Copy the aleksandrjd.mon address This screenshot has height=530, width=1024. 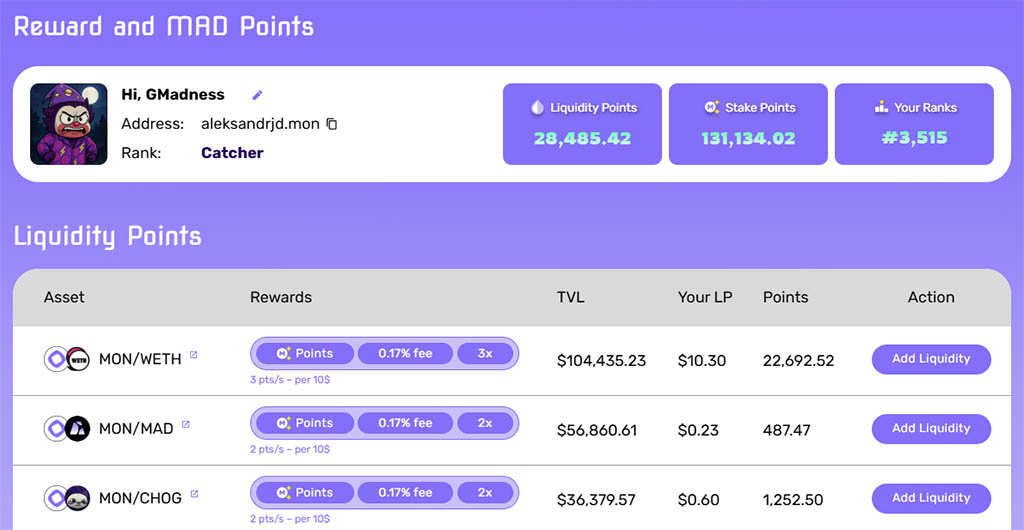pyautogui.click(x=332, y=124)
